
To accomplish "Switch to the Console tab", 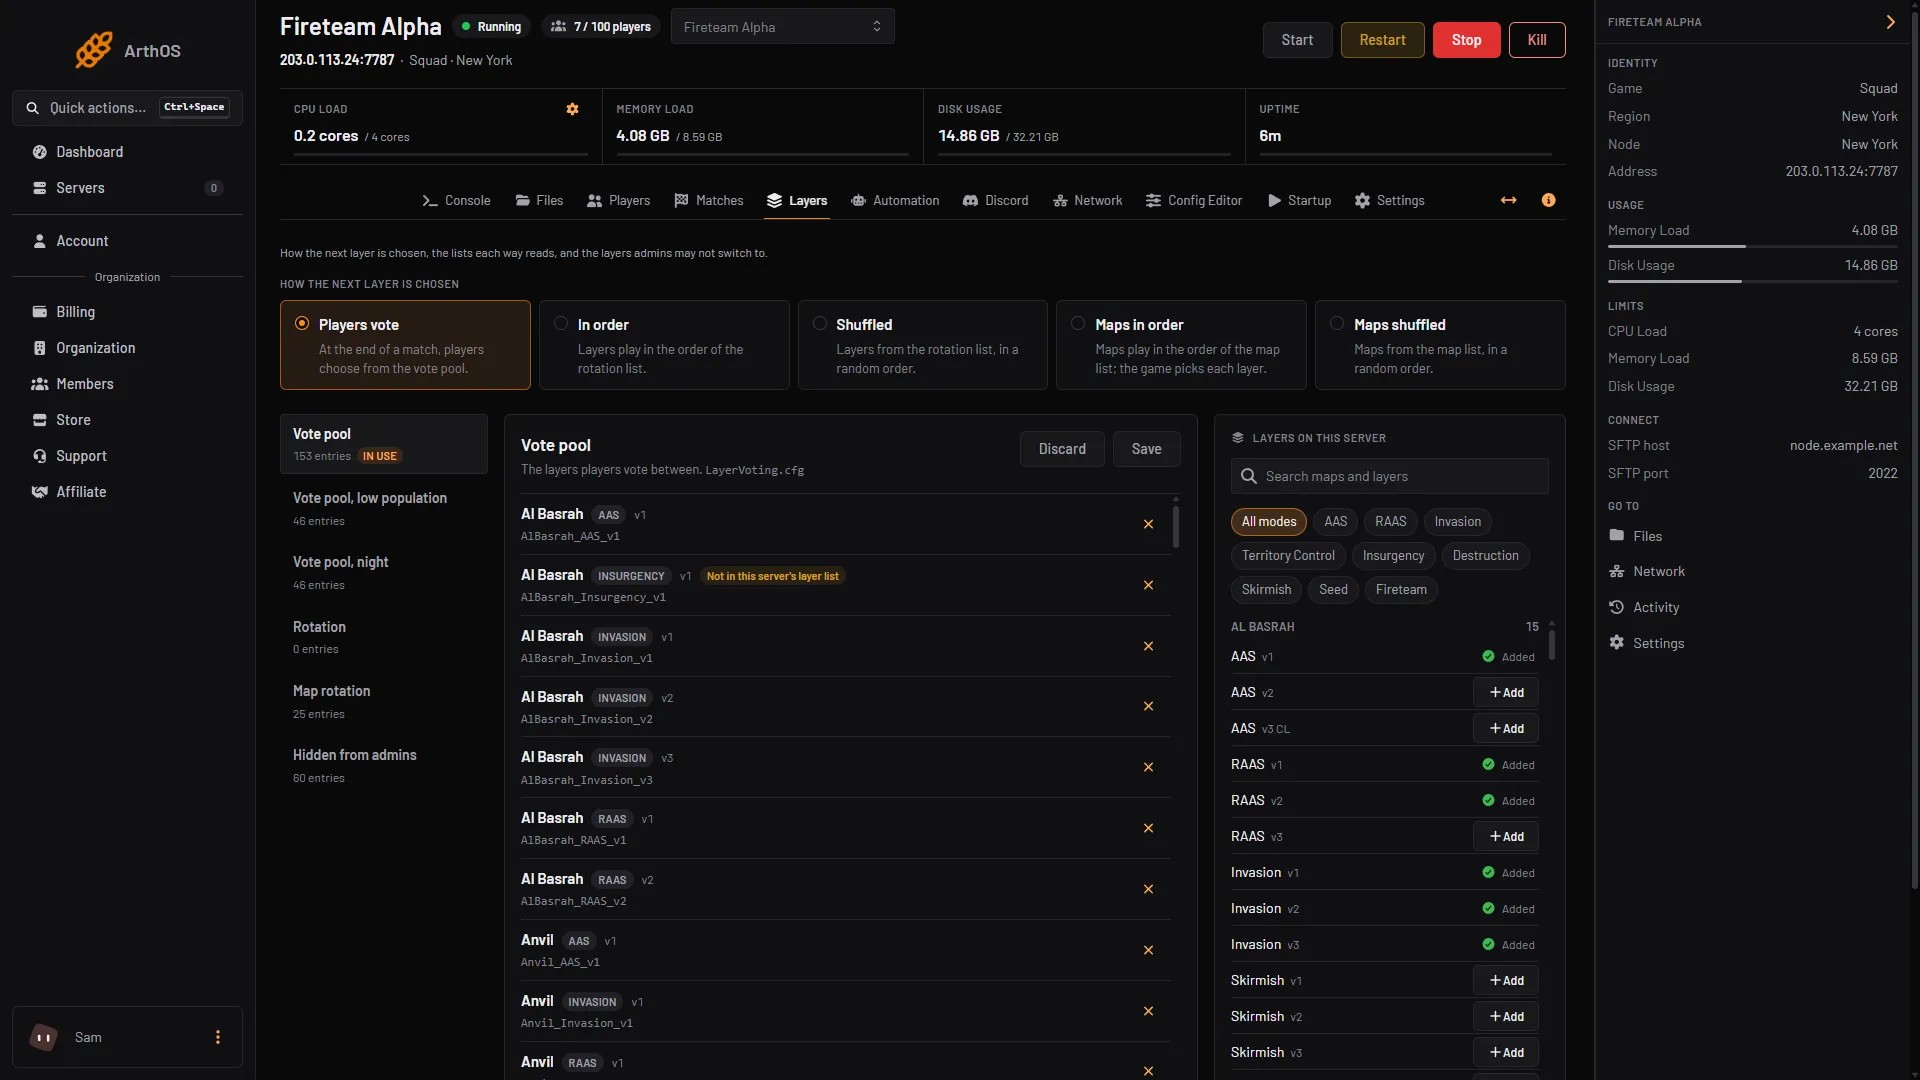I will coord(456,201).
